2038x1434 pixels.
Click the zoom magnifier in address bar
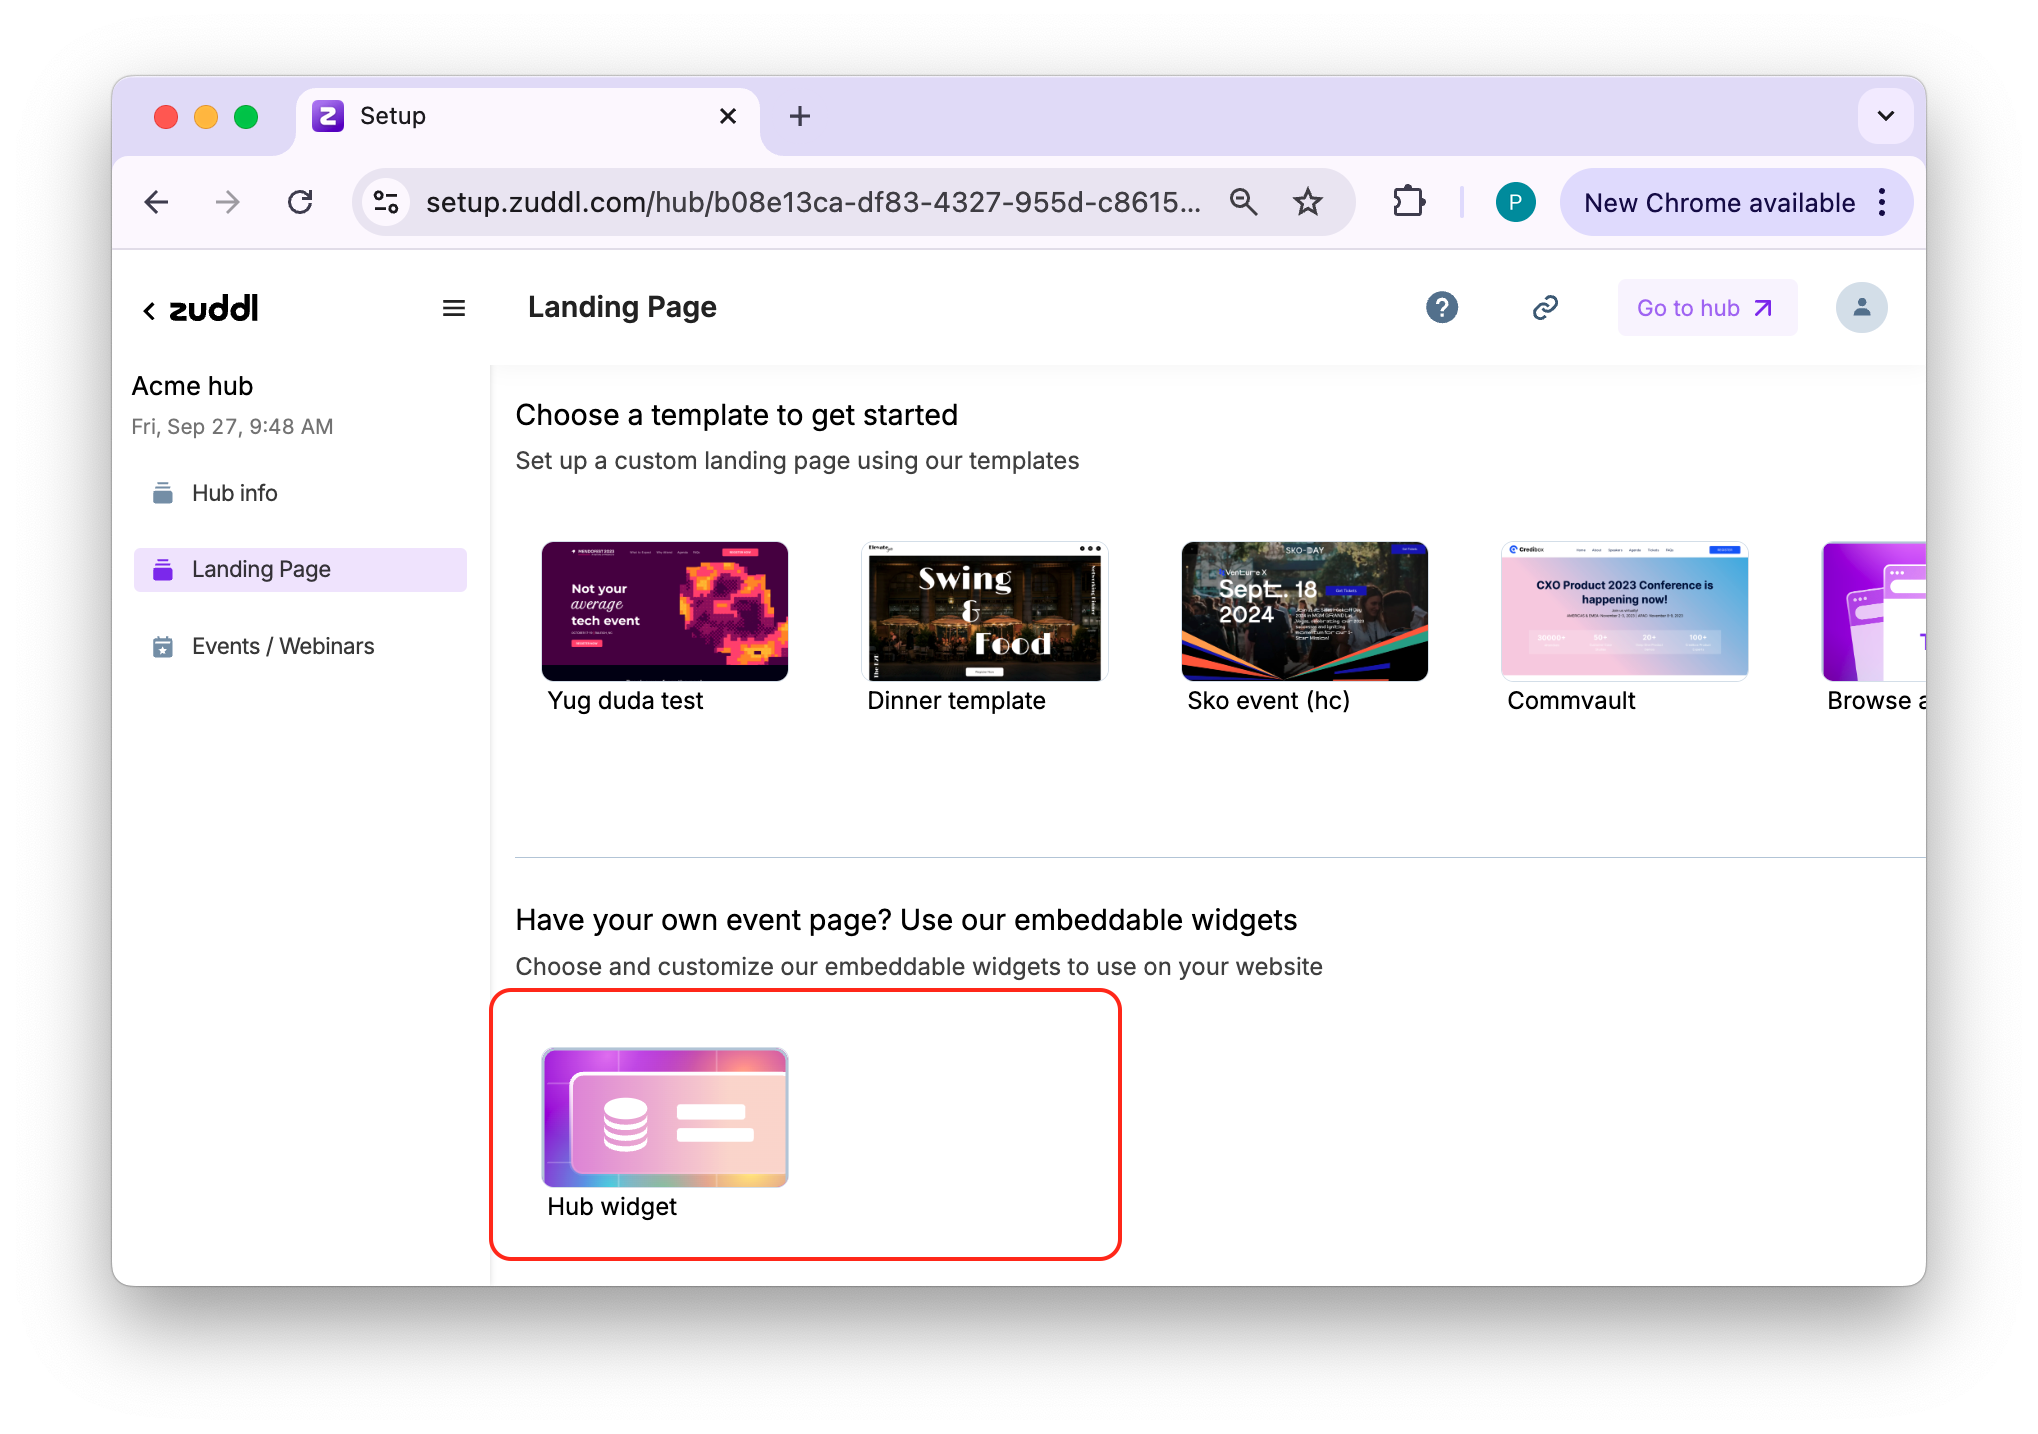1243,202
